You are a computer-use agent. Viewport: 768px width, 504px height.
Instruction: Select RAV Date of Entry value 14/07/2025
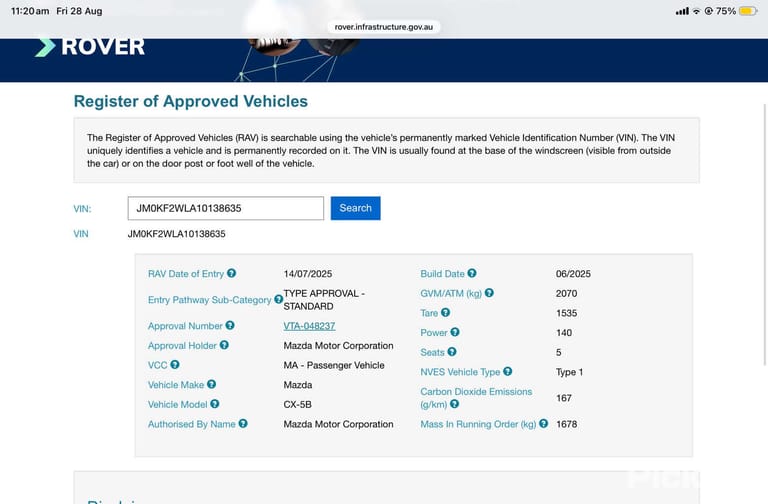point(308,274)
